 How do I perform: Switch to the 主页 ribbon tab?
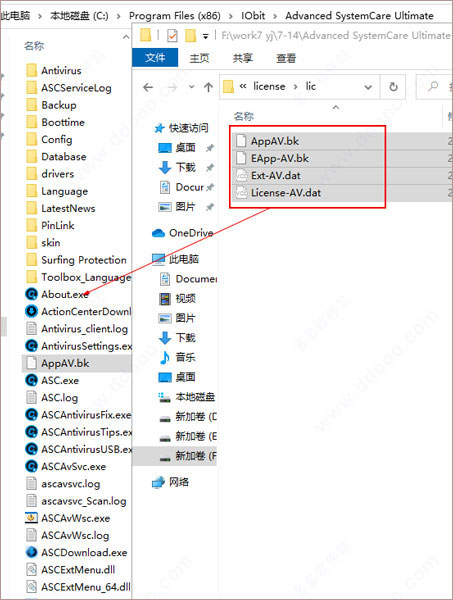[x=199, y=58]
